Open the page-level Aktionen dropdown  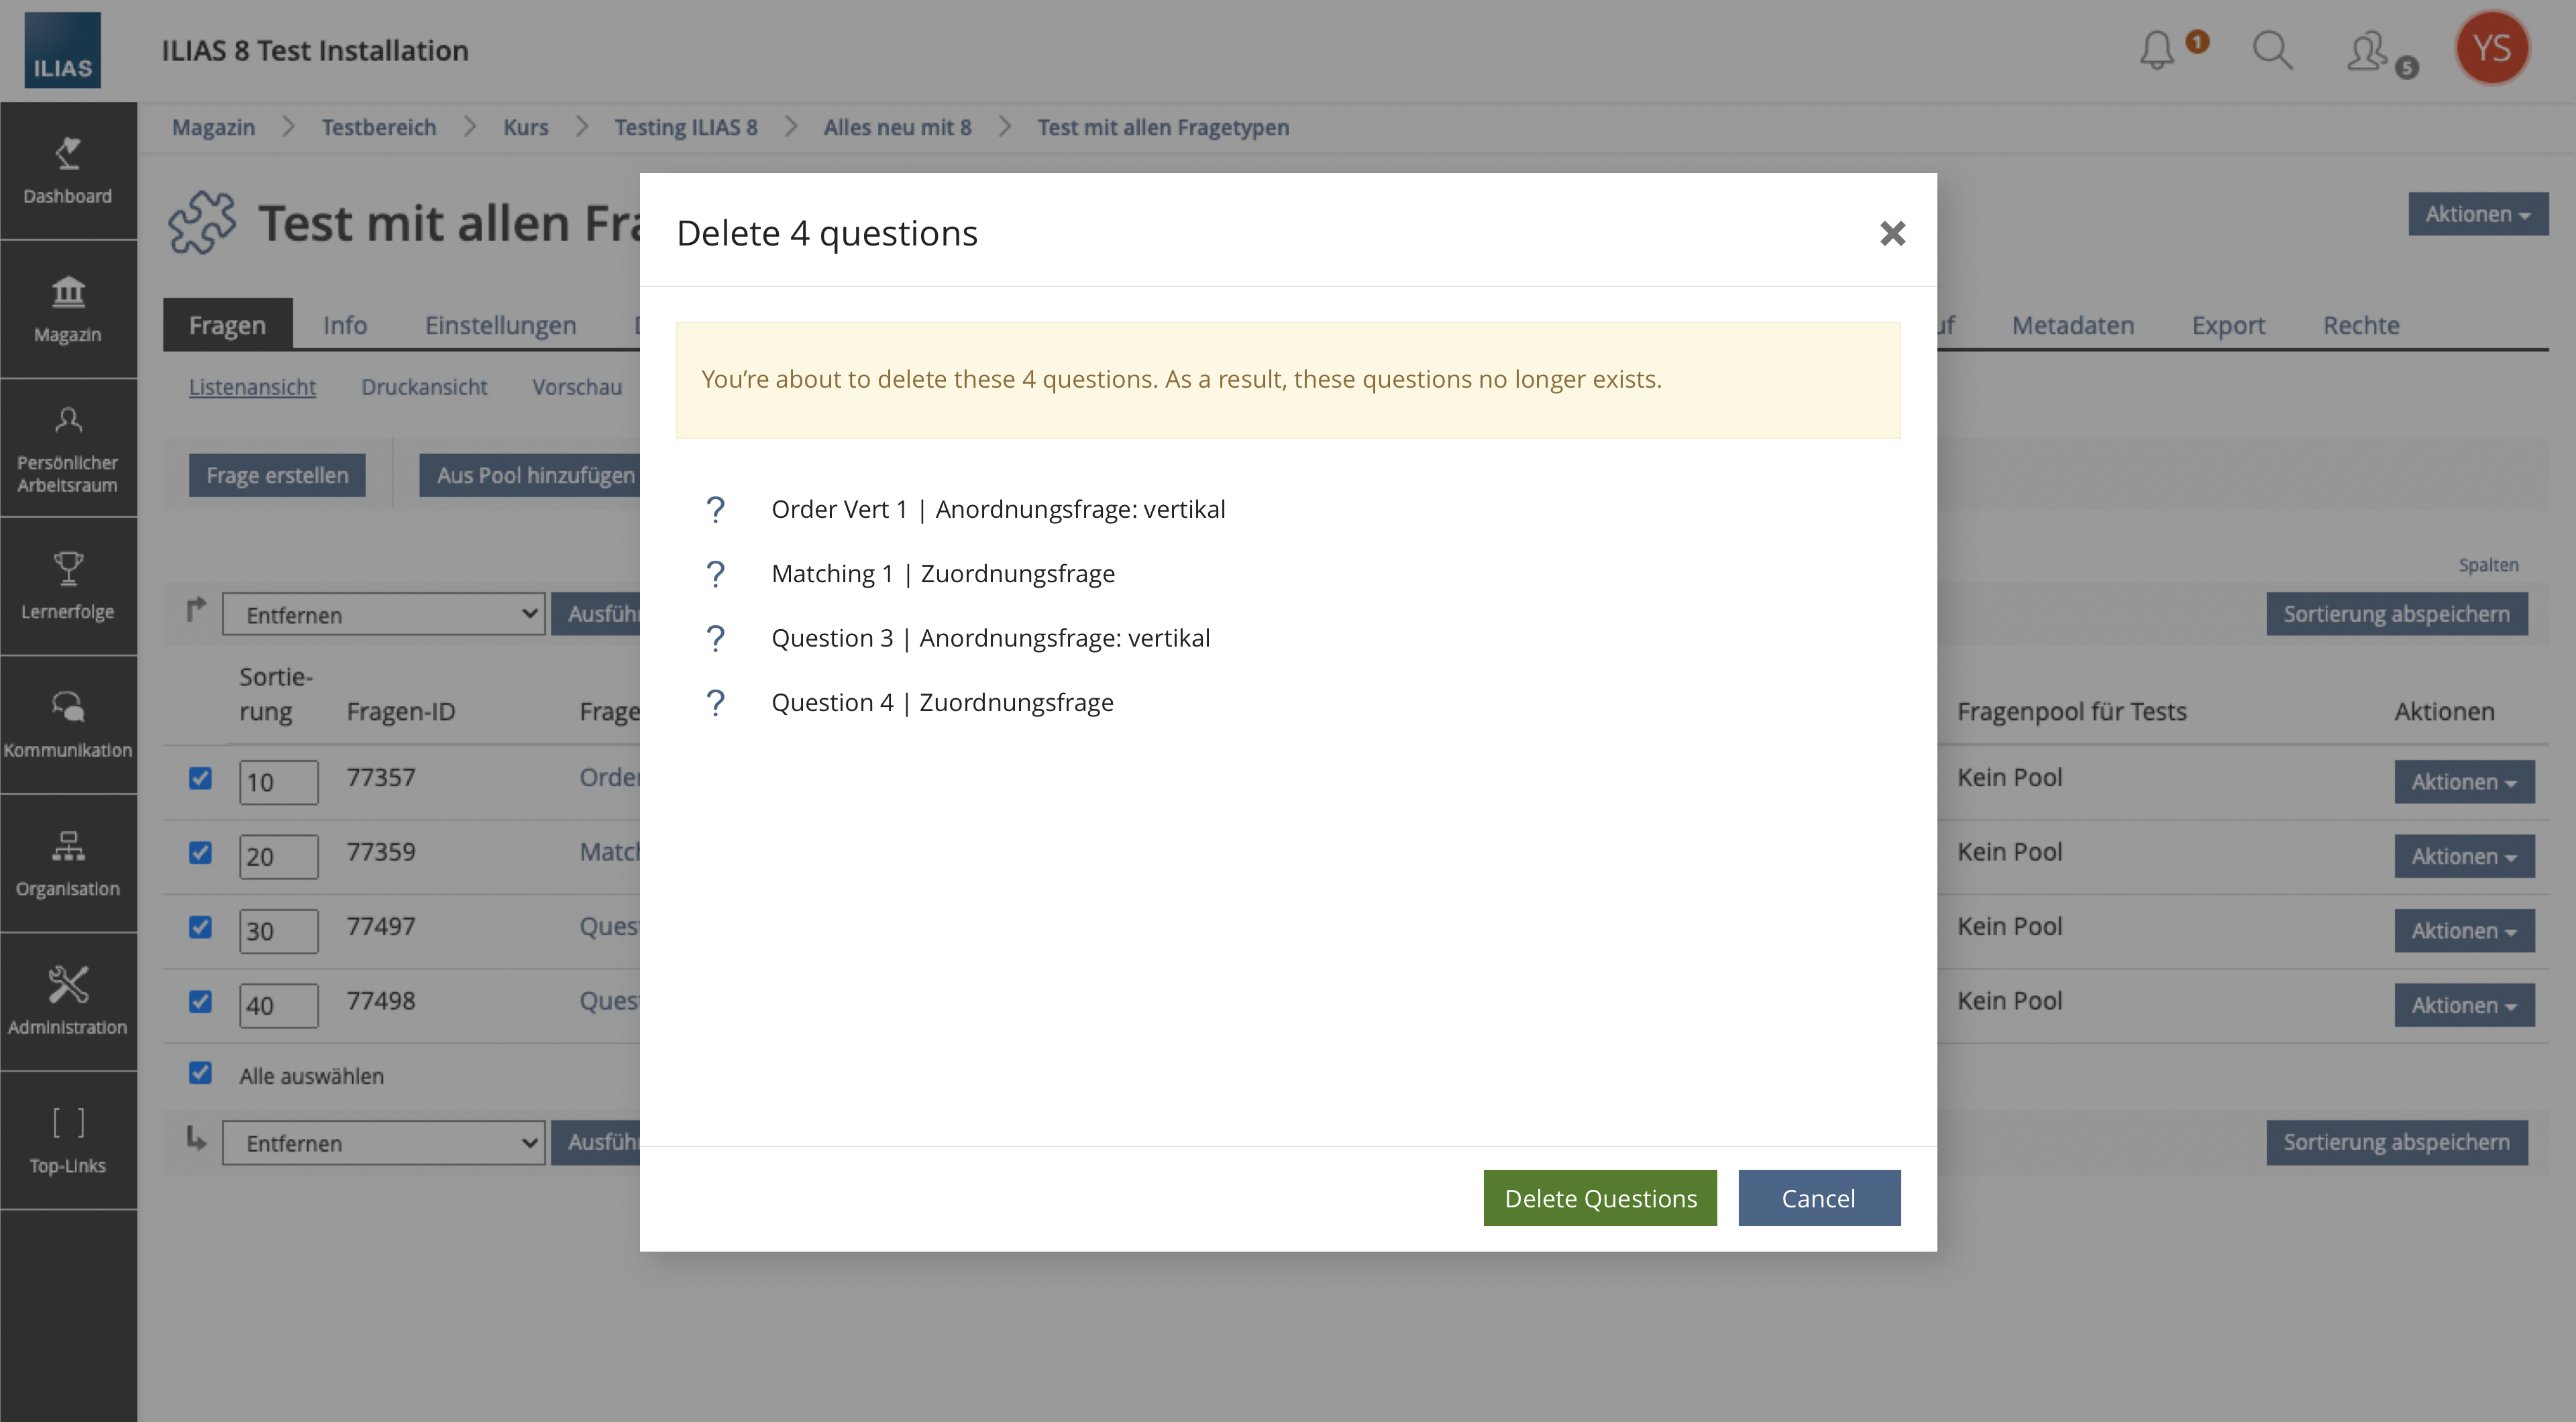coord(2477,214)
